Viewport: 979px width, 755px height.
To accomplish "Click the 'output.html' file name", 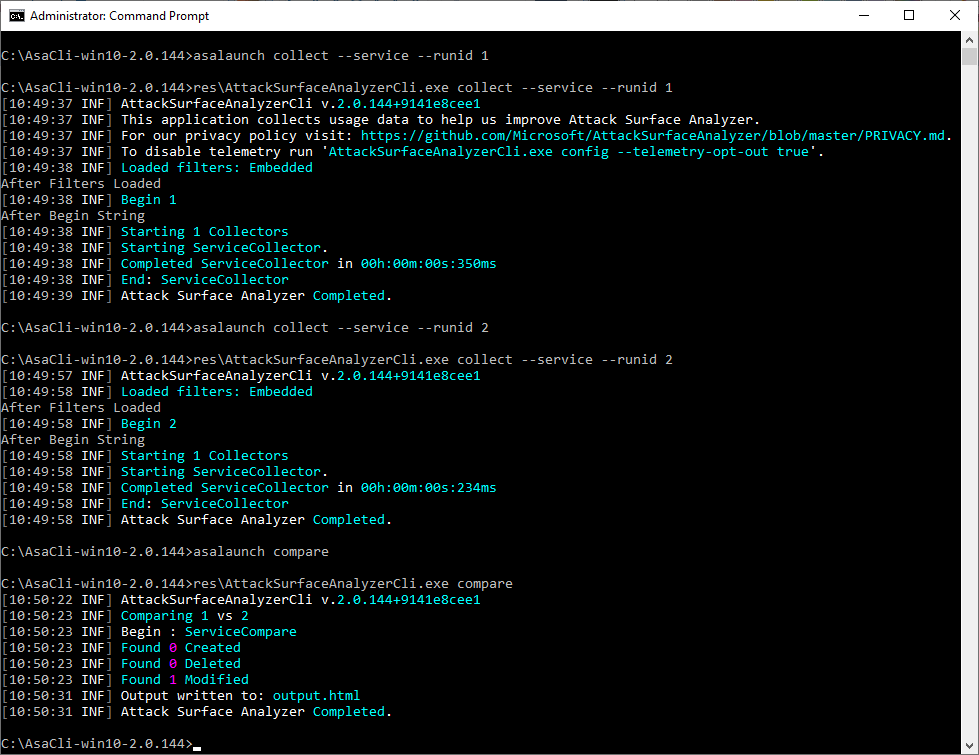I will [x=317, y=696].
